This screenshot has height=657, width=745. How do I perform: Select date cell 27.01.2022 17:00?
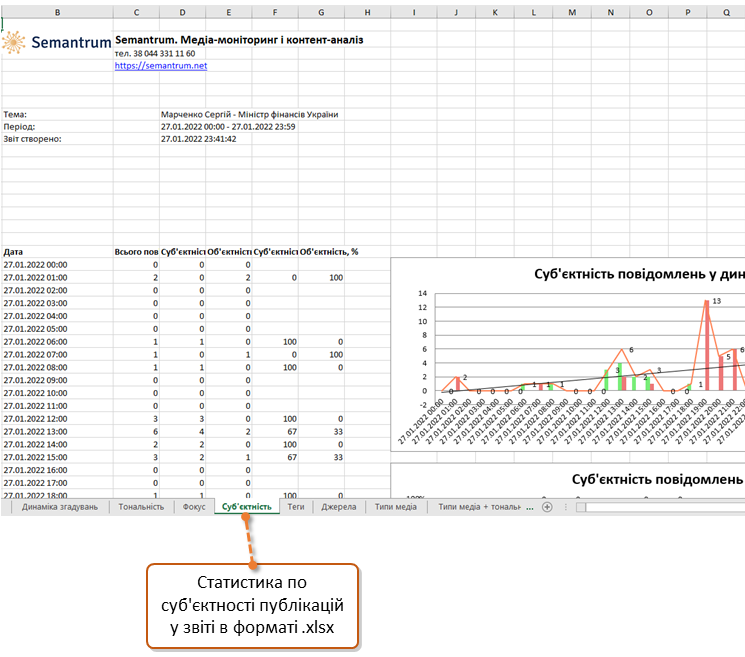click(57, 483)
